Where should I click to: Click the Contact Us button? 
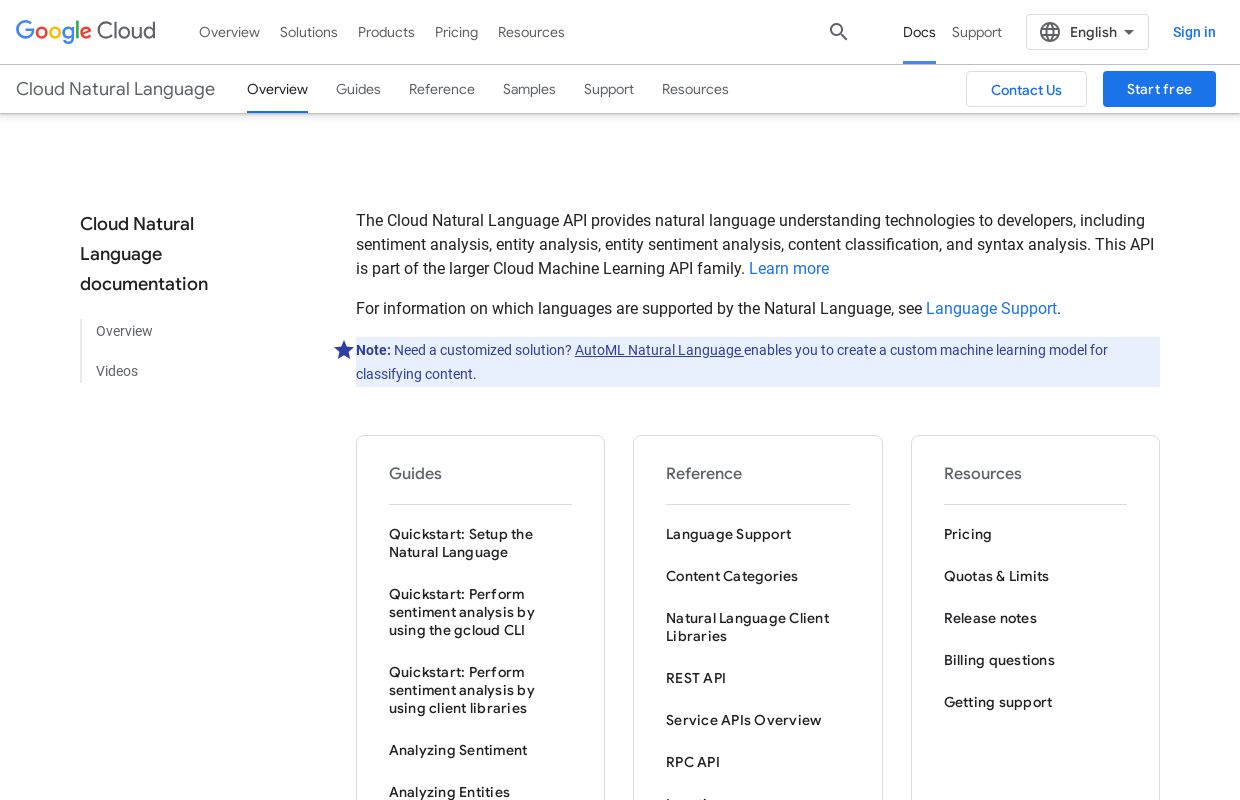click(x=1026, y=89)
